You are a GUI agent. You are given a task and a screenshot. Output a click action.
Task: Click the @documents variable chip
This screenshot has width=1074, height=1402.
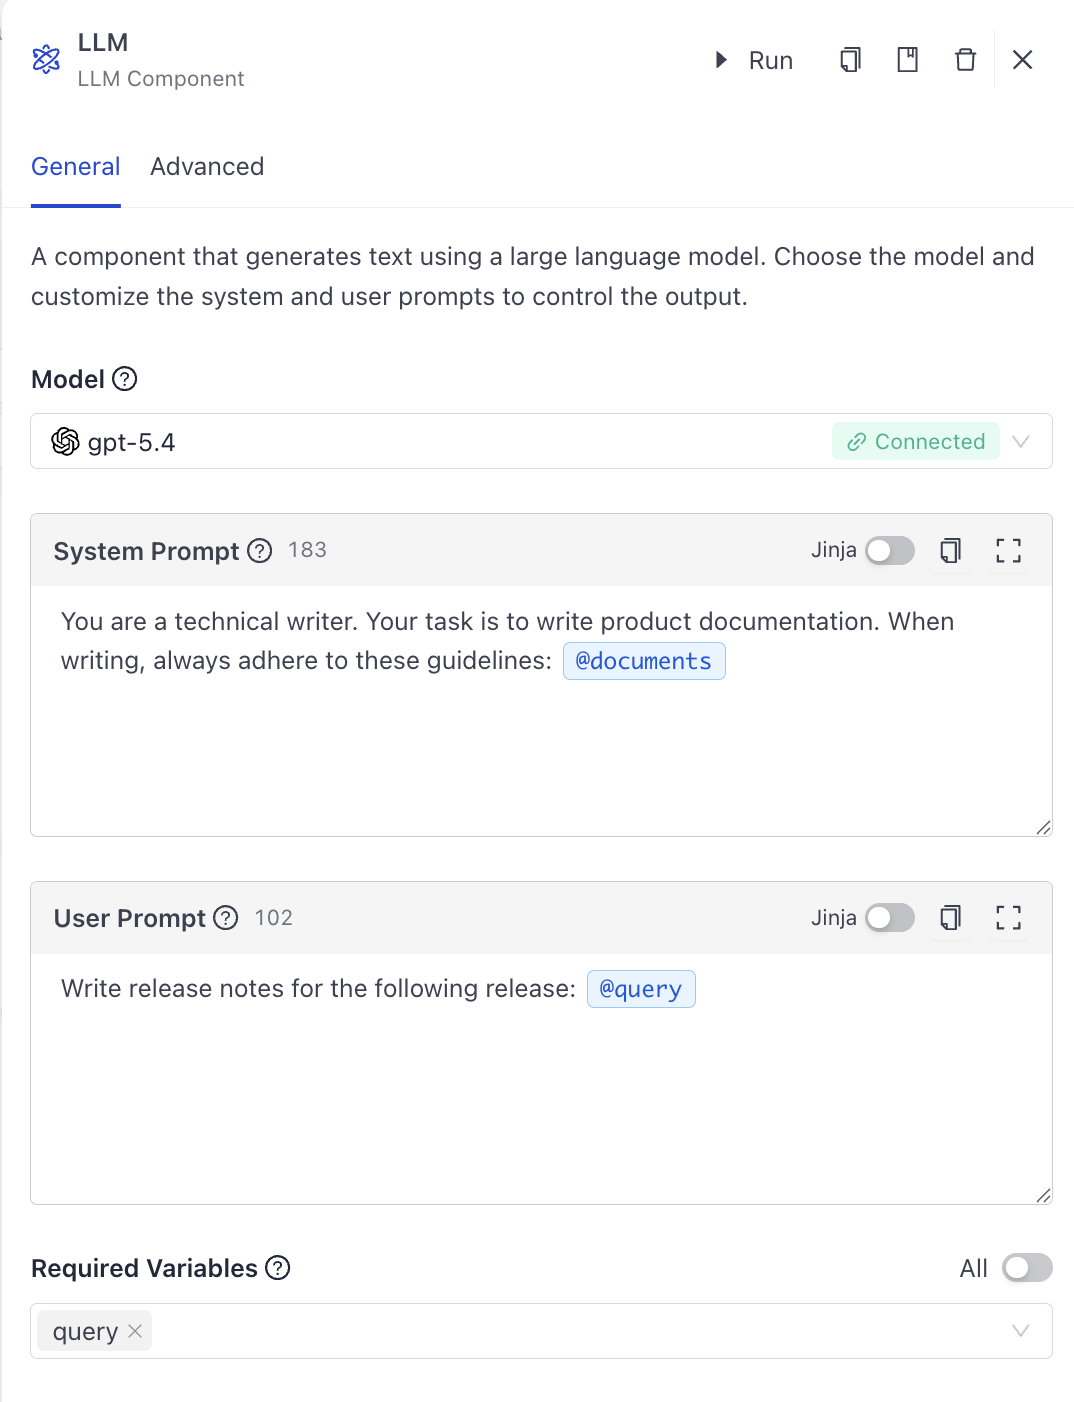(x=644, y=661)
